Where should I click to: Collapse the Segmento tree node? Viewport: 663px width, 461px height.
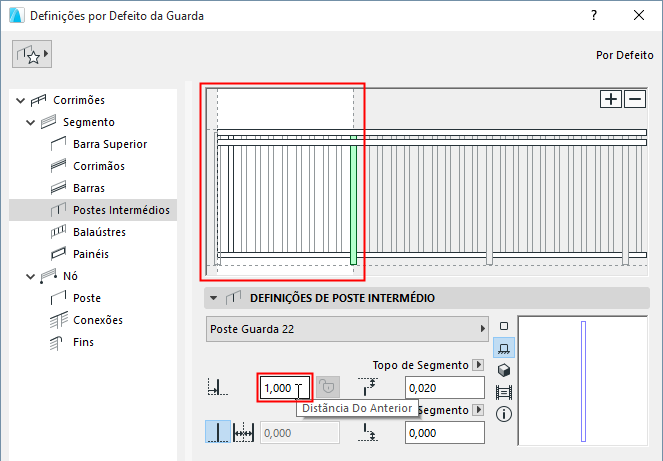coord(30,123)
